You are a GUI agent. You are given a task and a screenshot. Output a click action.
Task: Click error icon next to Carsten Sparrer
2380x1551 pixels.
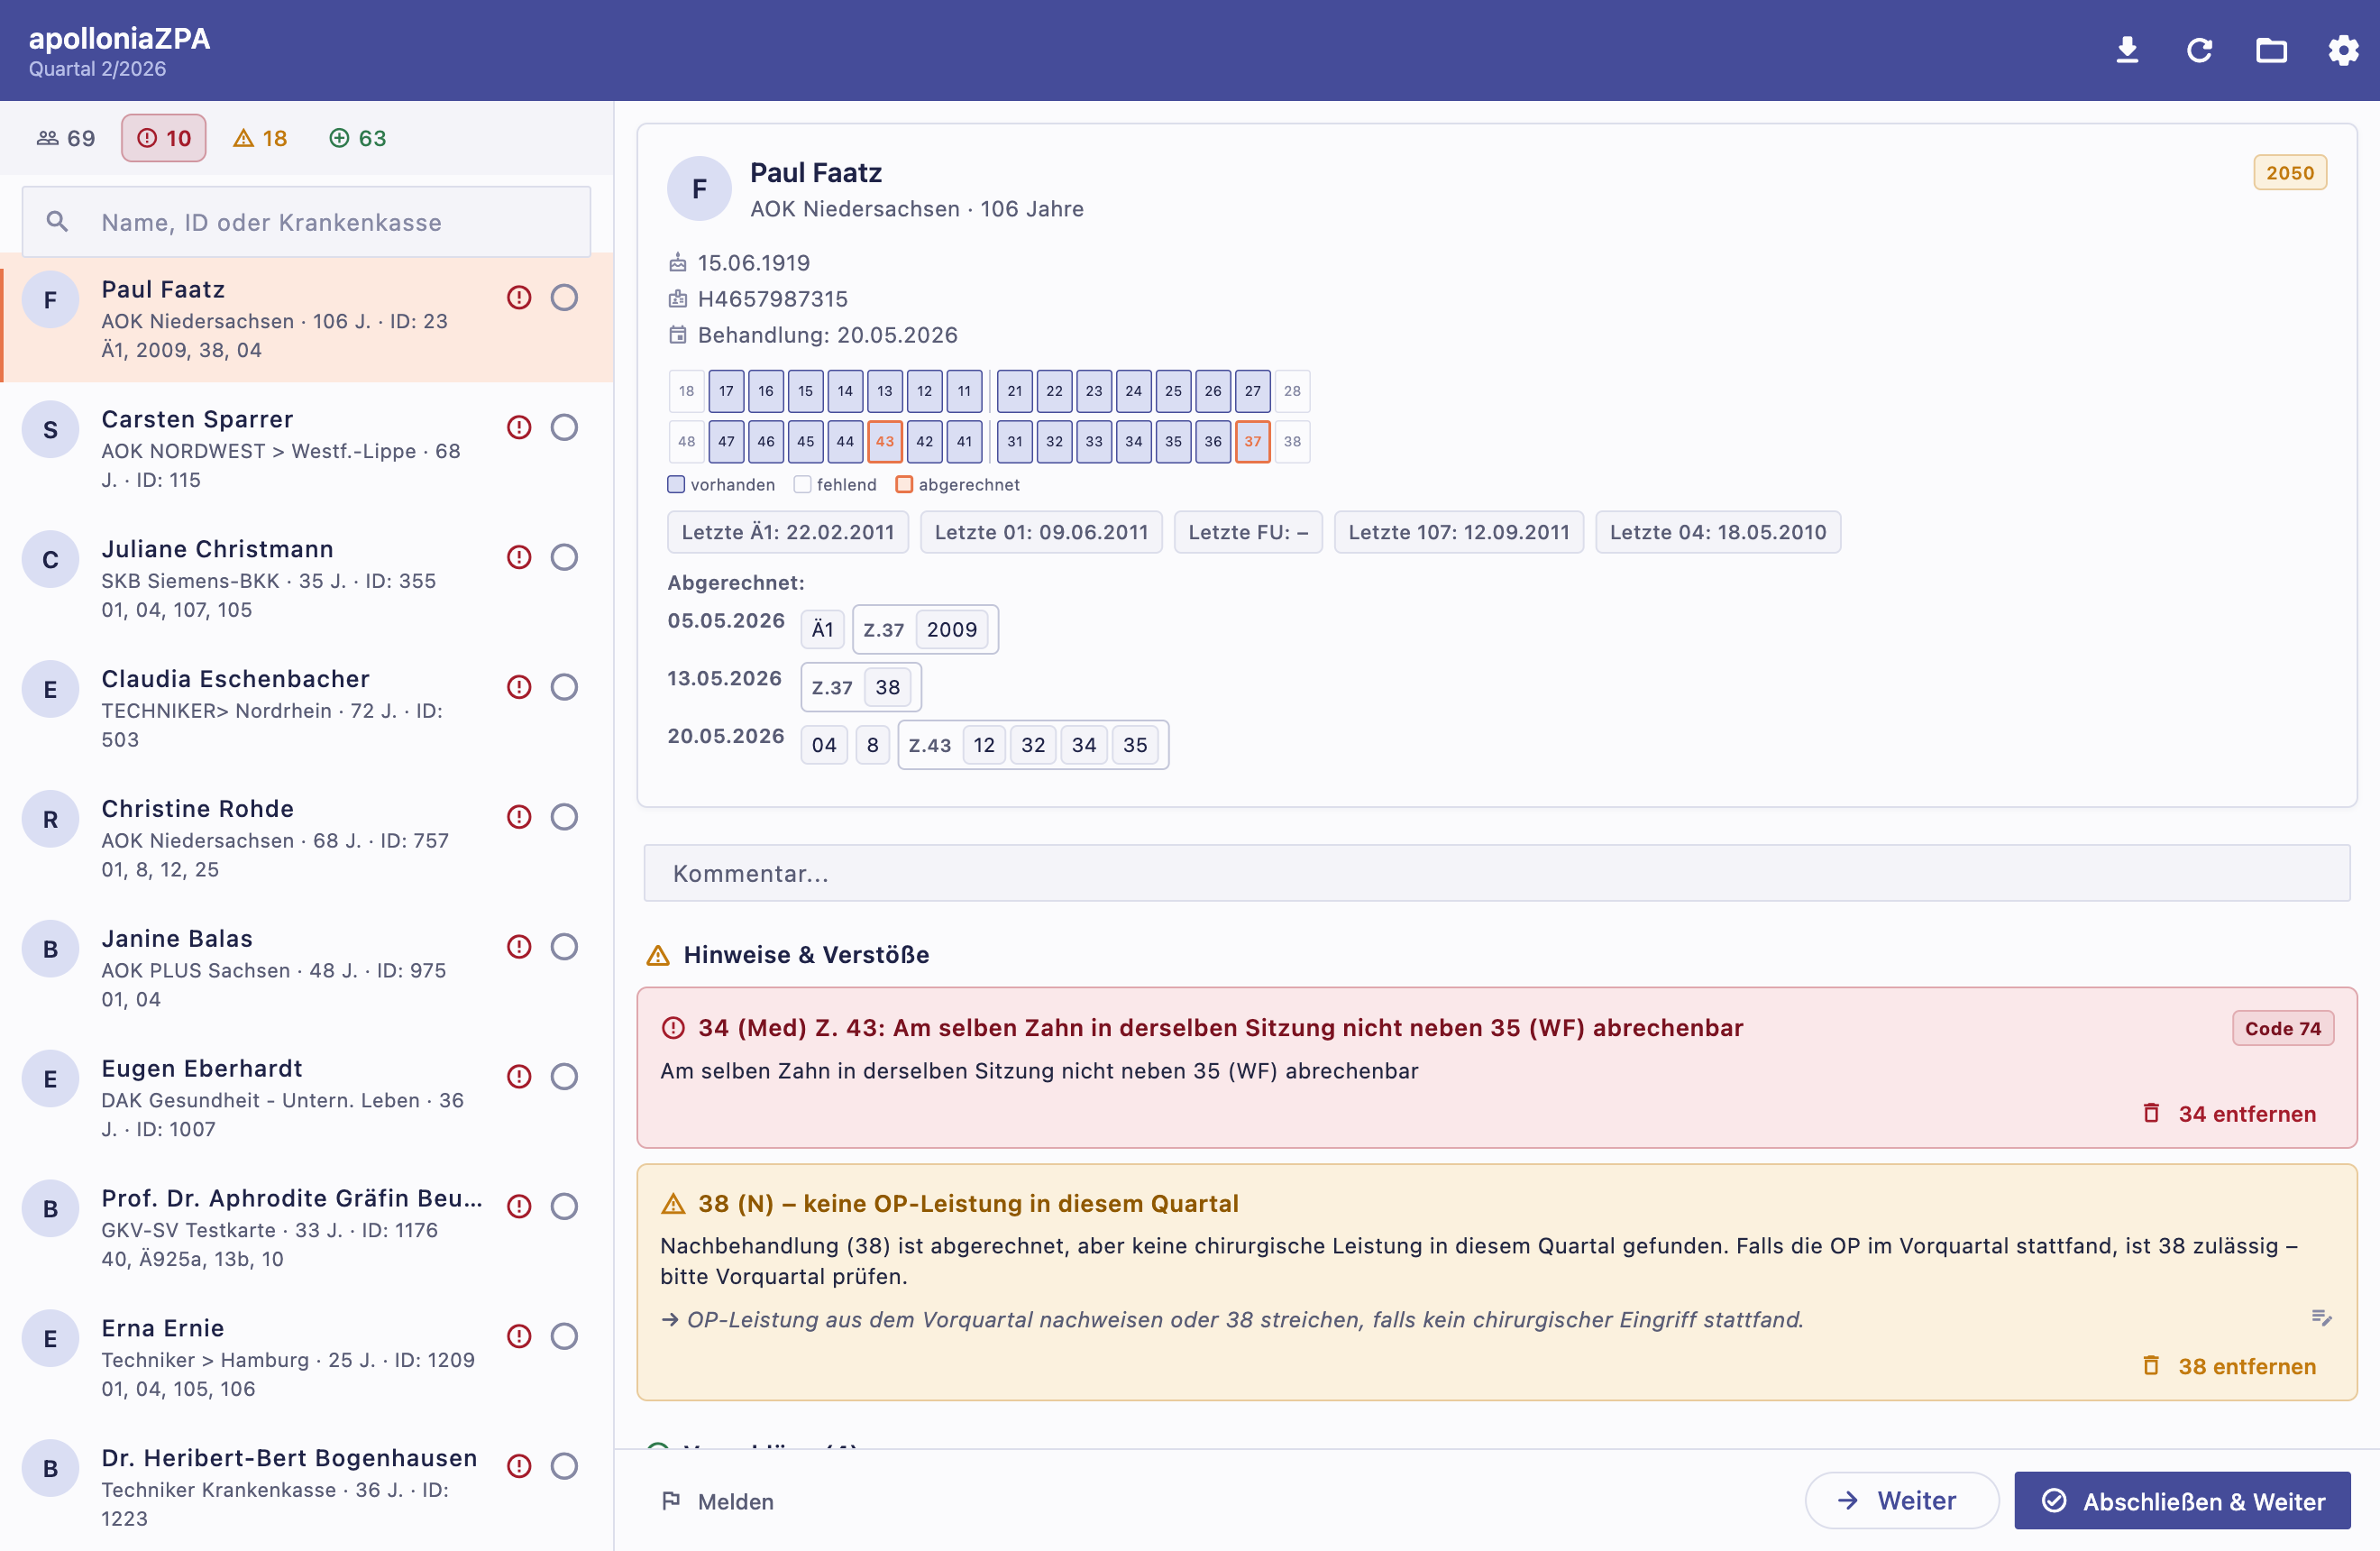tap(519, 427)
